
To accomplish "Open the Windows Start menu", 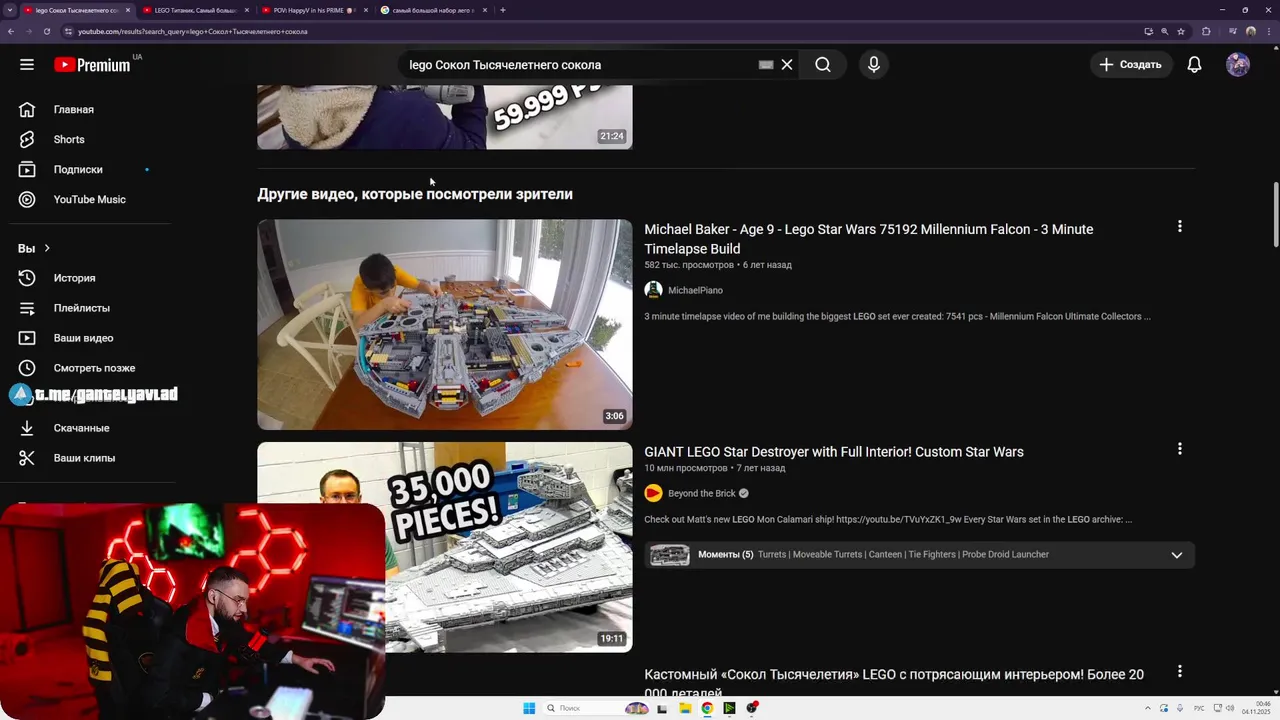I will 529,708.
